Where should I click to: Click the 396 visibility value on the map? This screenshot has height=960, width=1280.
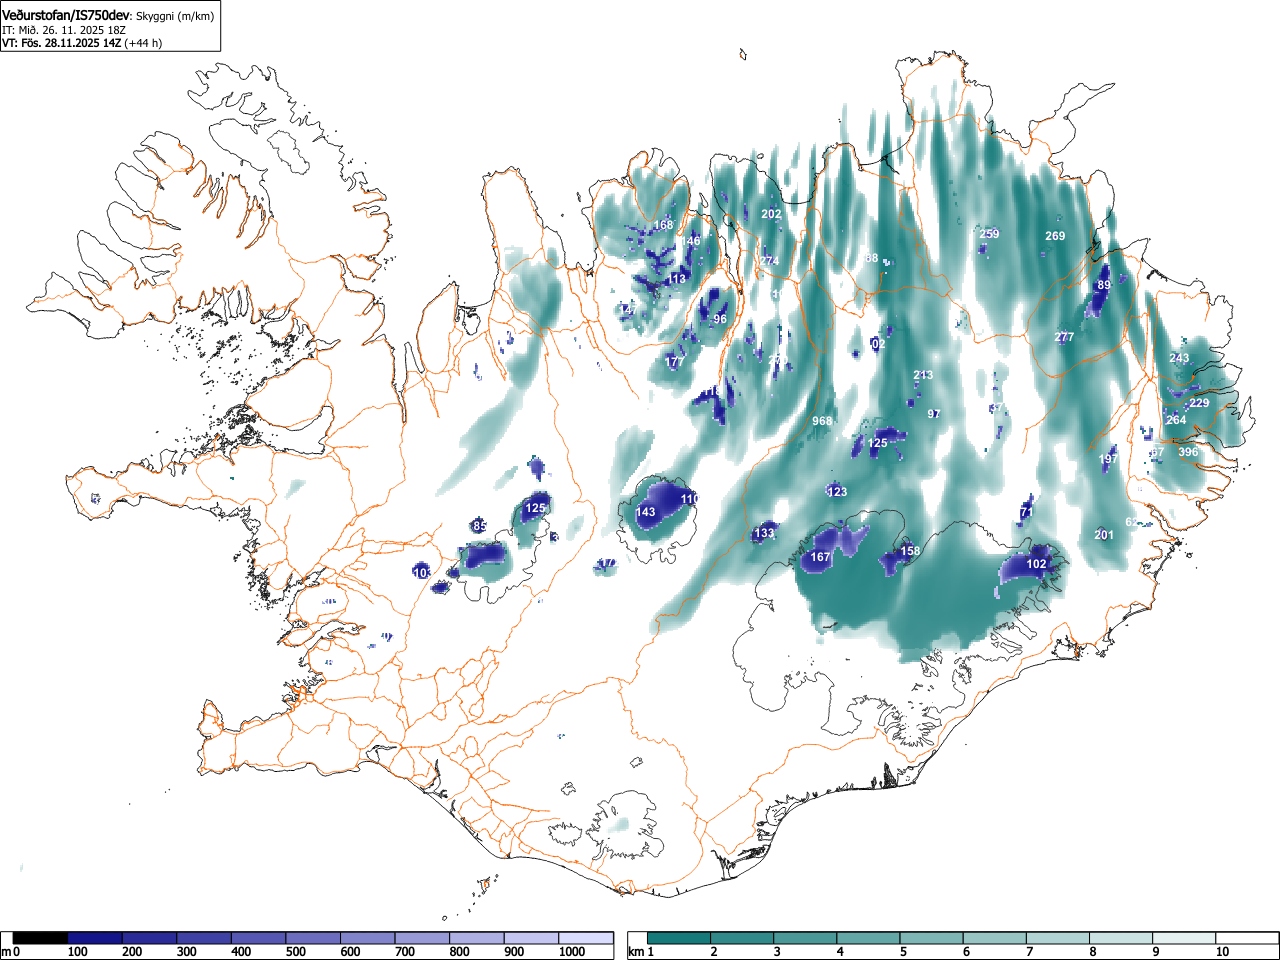click(1188, 452)
